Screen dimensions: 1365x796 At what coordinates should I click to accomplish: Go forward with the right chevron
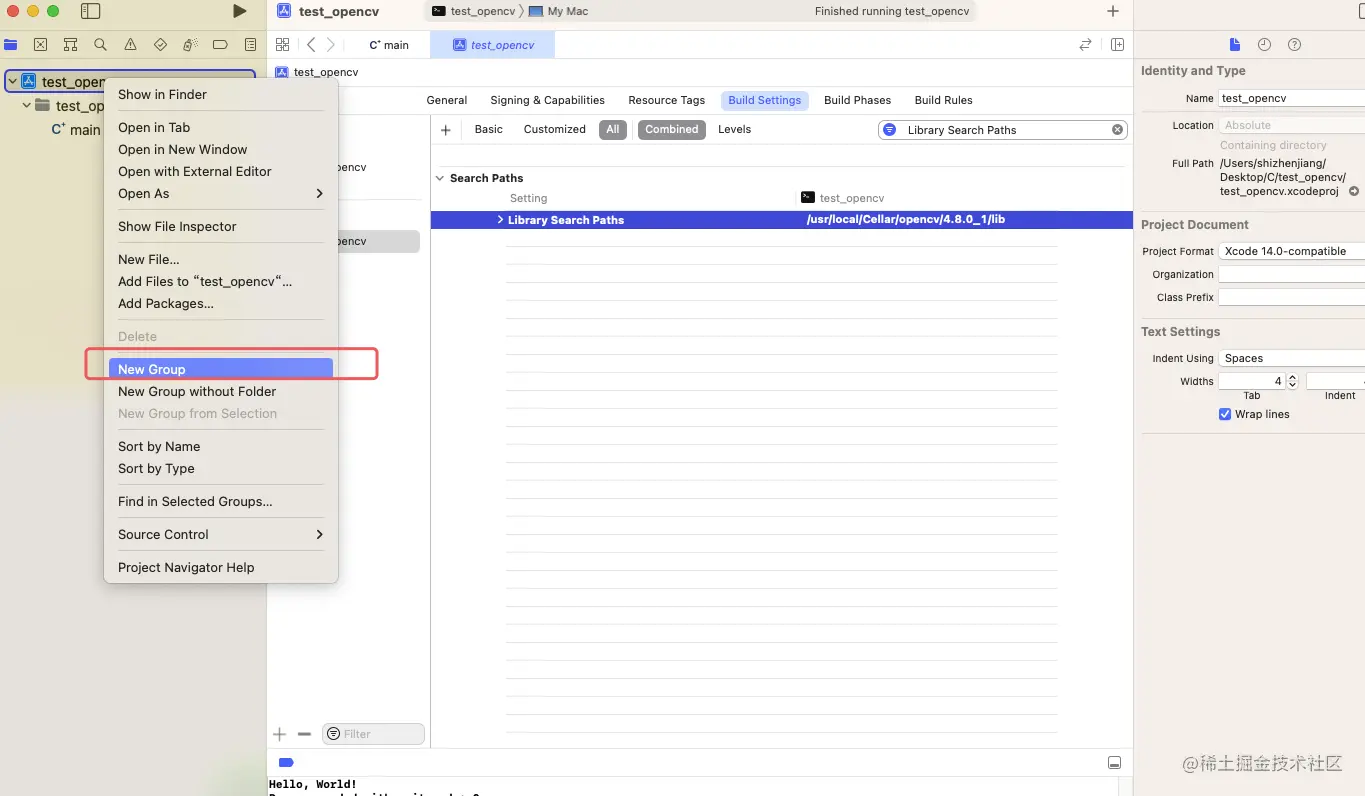click(331, 44)
